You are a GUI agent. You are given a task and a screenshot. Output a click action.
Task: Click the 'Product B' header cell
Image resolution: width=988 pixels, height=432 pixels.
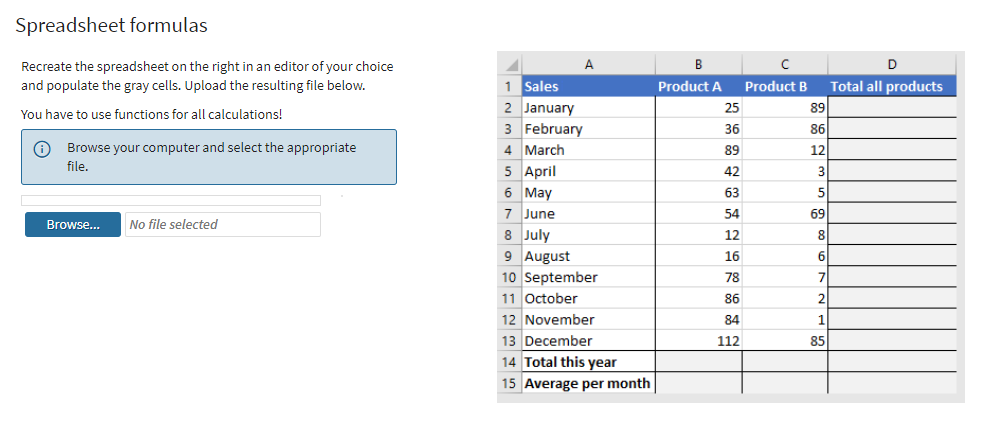click(x=784, y=87)
